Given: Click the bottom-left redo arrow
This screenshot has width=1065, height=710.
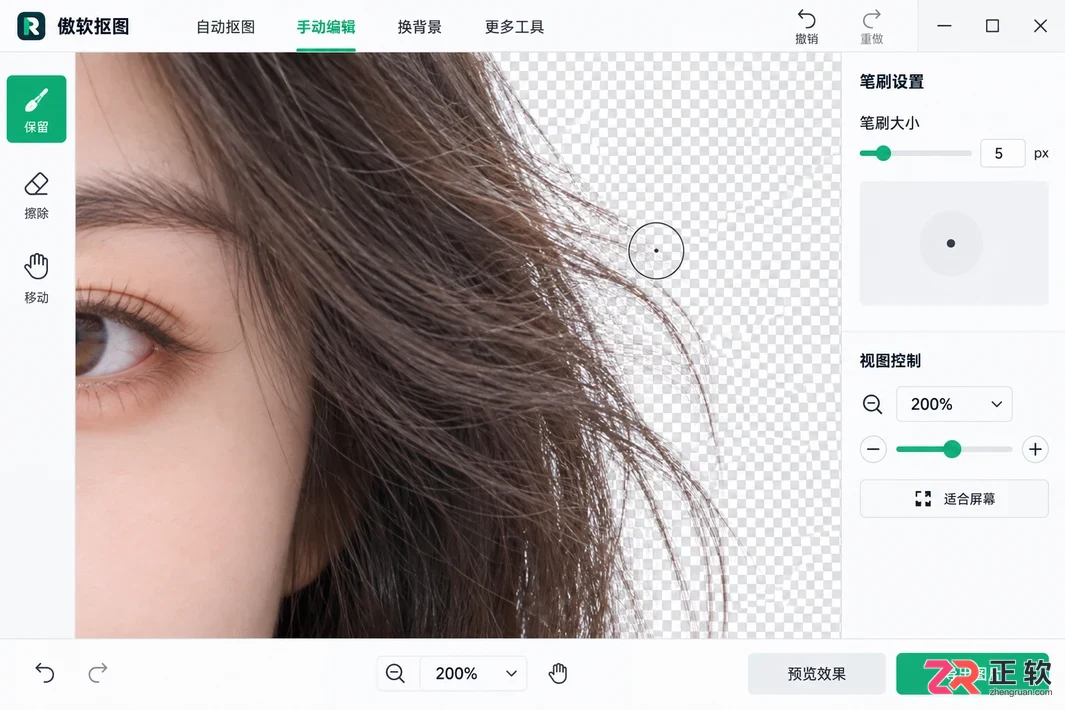Looking at the screenshot, I should pyautogui.click(x=98, y=673).
